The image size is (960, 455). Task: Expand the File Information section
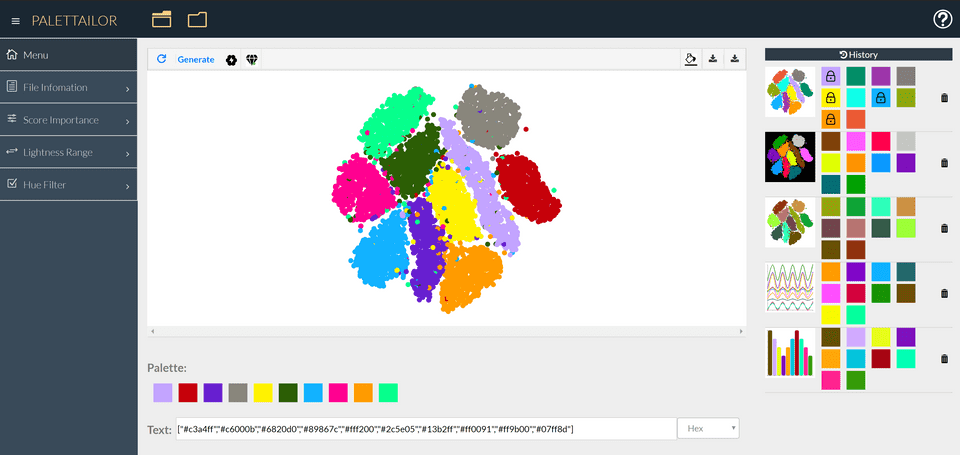(68, 88)
